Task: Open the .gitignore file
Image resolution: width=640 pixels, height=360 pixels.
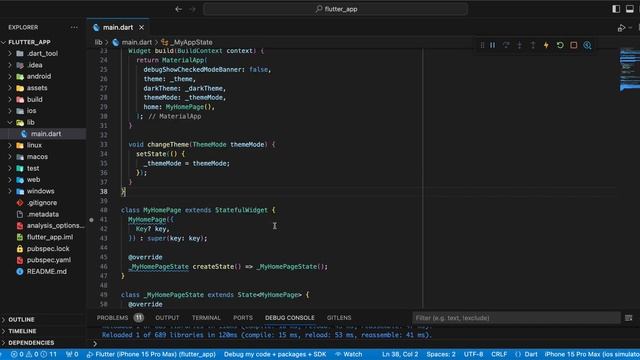Action: point(43,202)
